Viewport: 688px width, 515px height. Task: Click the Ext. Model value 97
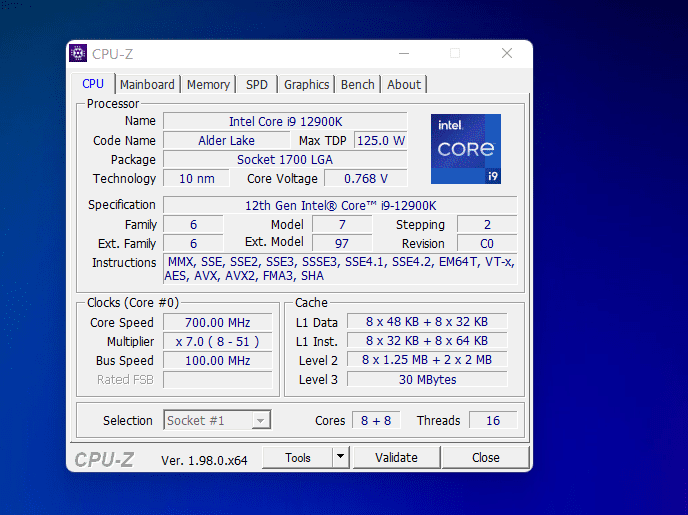[x=342, y=243]
